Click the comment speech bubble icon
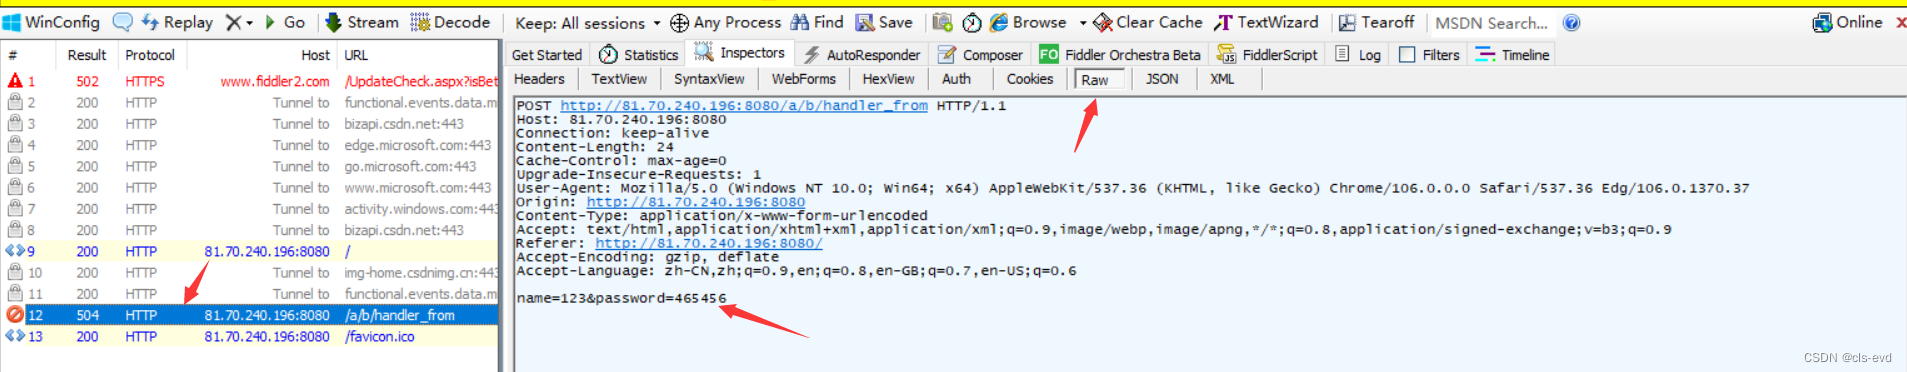This screenshot has width=1907, height=372. tap(122, 22)
